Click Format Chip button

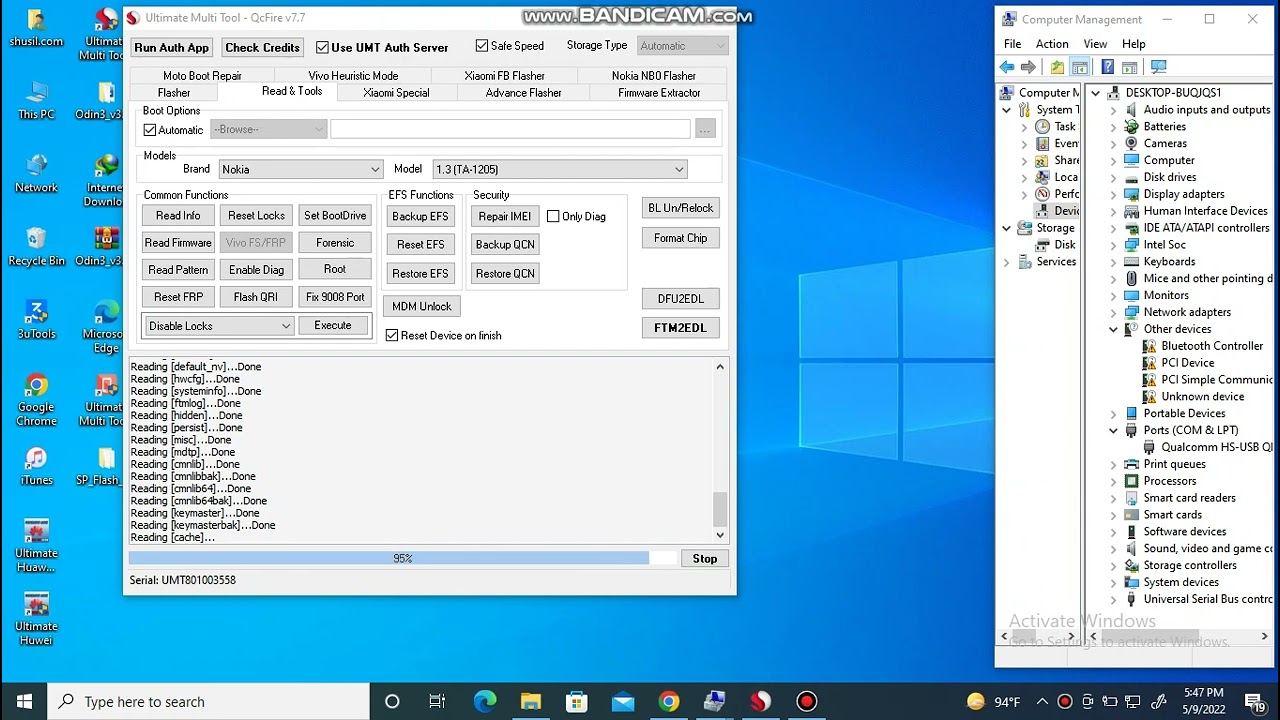tap(680, 238)
